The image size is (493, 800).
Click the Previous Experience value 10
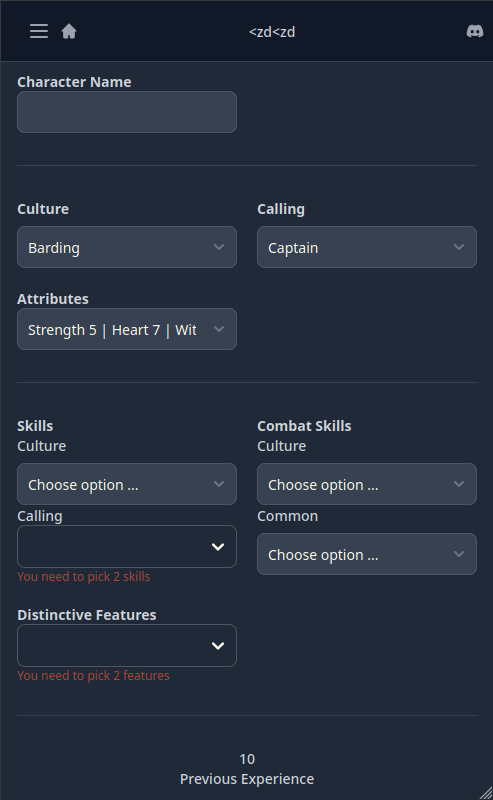tap(247, 759)
